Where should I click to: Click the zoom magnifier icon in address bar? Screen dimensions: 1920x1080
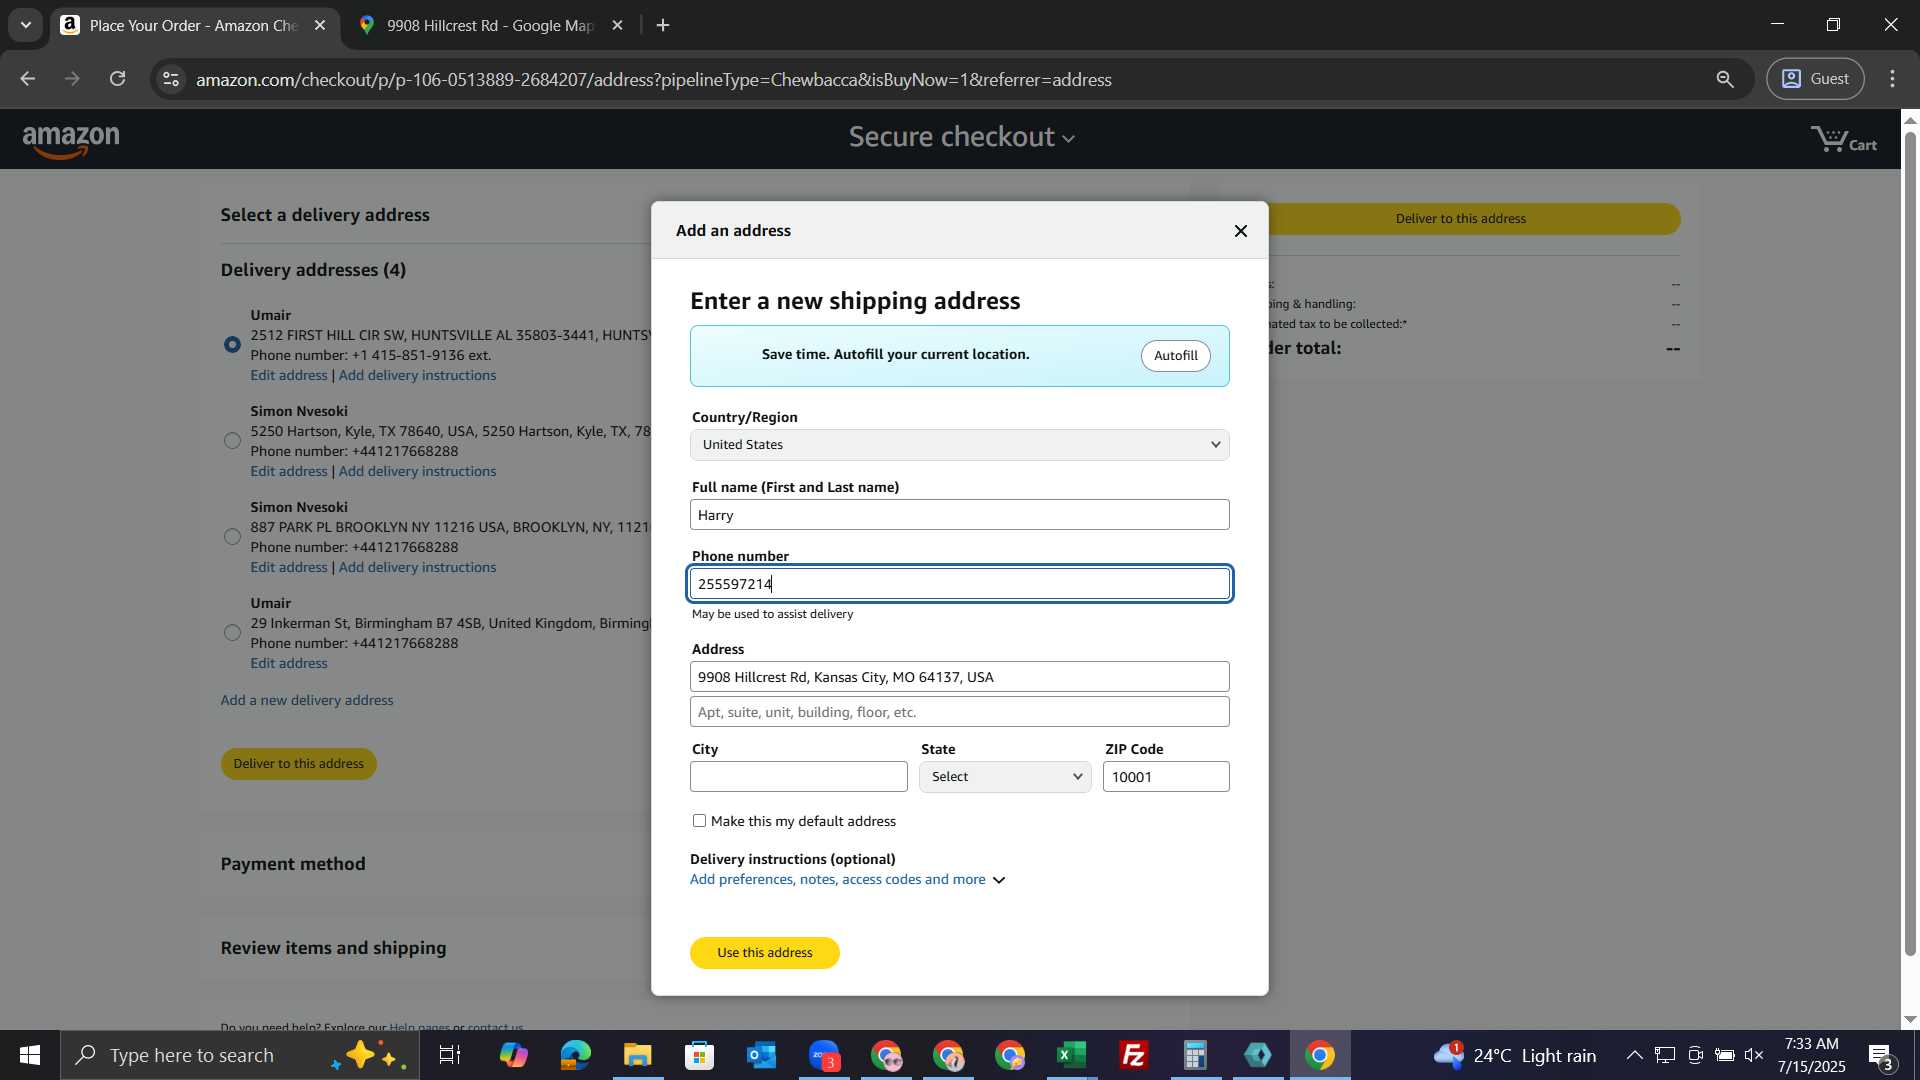1725,79
